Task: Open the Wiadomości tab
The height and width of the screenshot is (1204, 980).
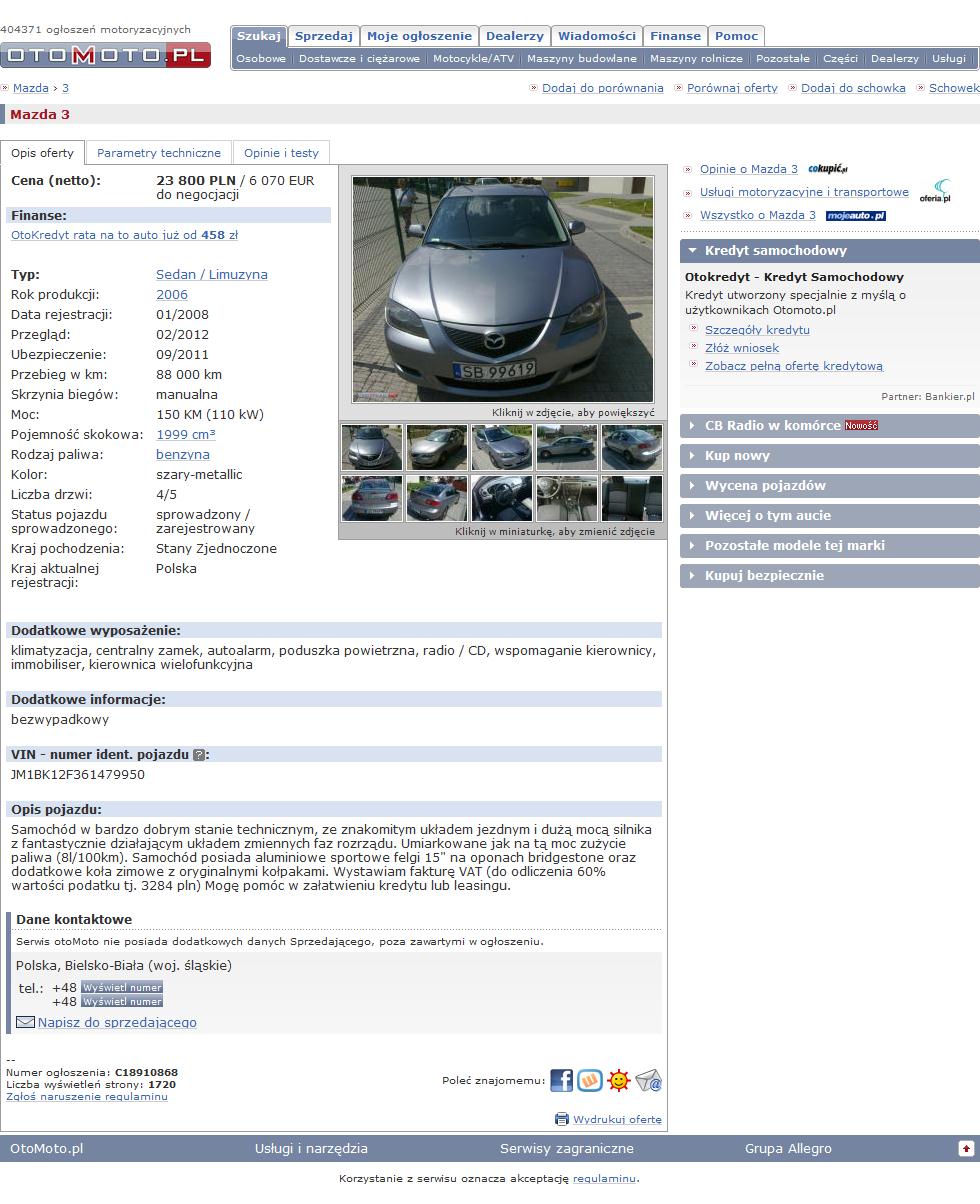Action: pyautogui.click(x=597, y=36)
